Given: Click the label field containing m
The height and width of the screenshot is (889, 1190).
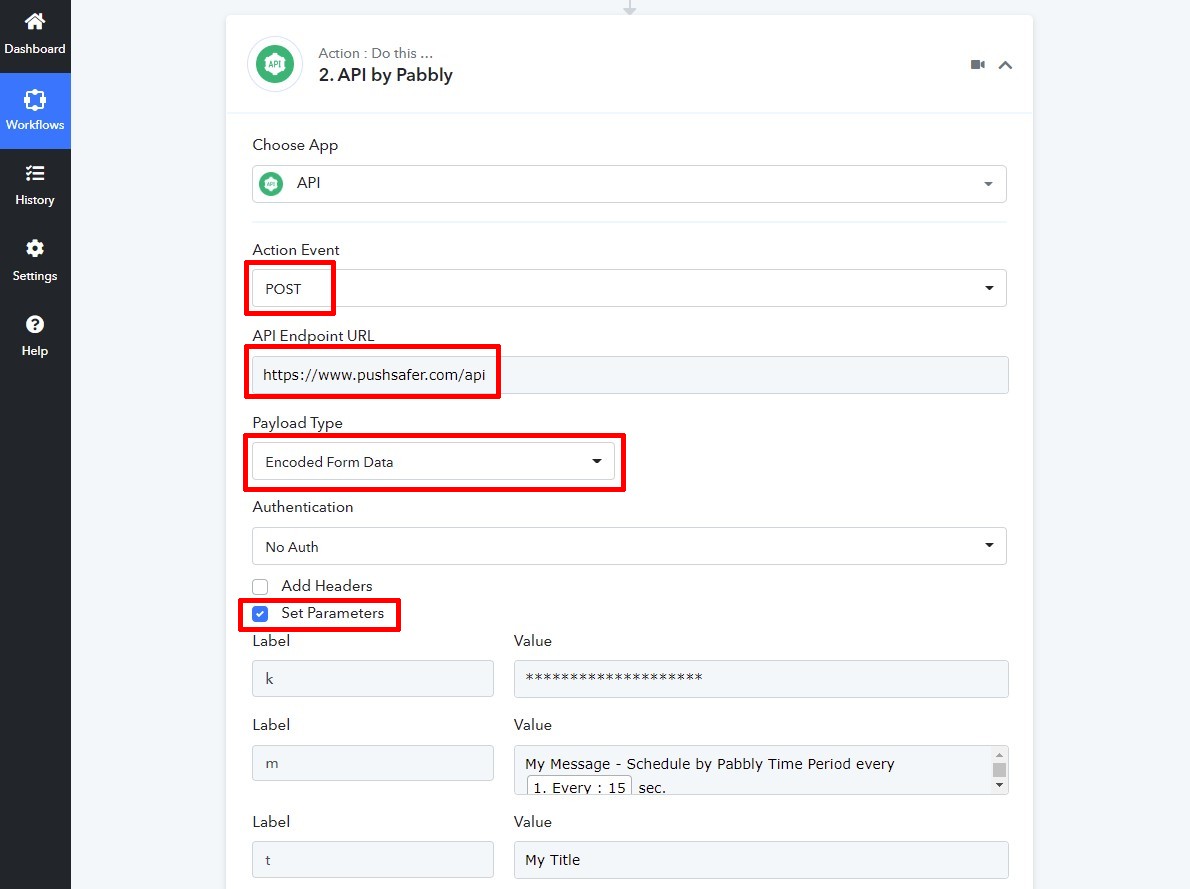Looking at the screenshot, I should click(373, 763).
